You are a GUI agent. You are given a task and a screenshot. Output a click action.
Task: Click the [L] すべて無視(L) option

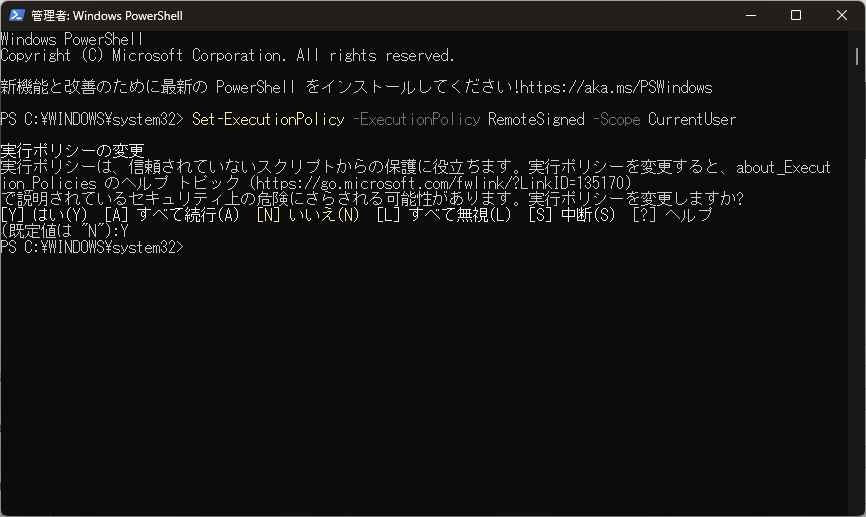click(x=443, y=215)
